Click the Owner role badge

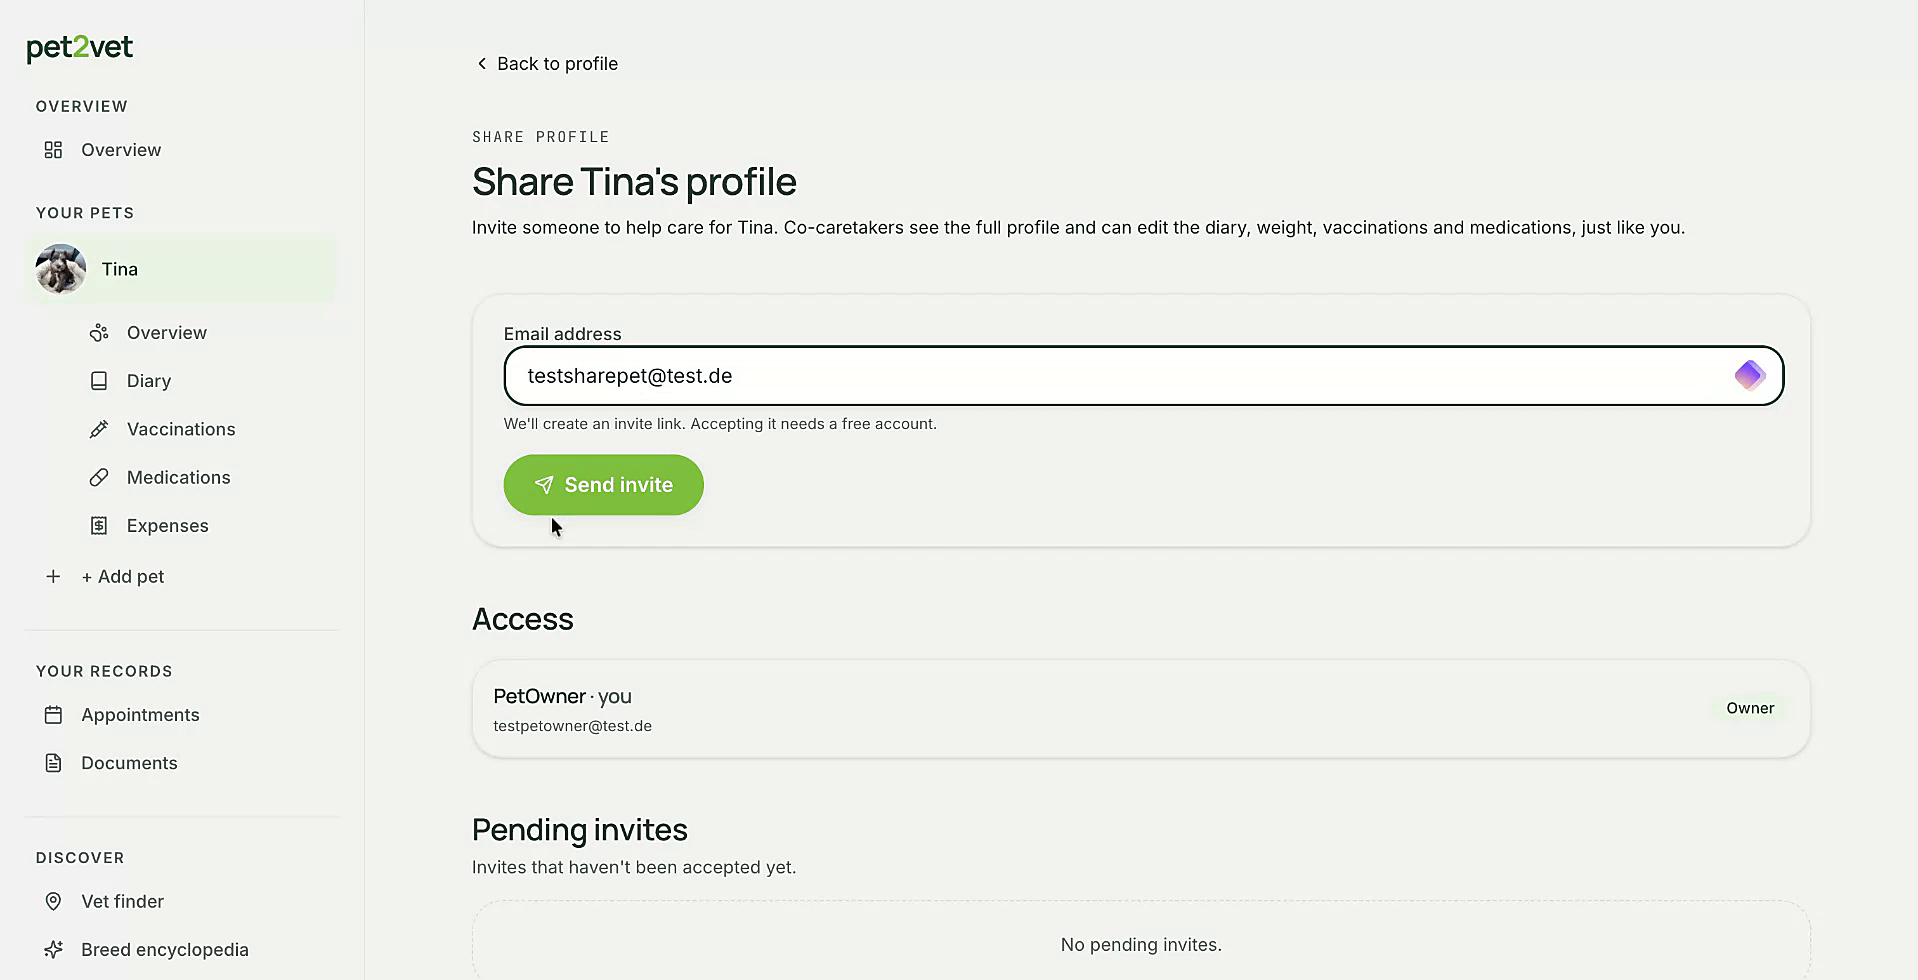point(1750,708)
